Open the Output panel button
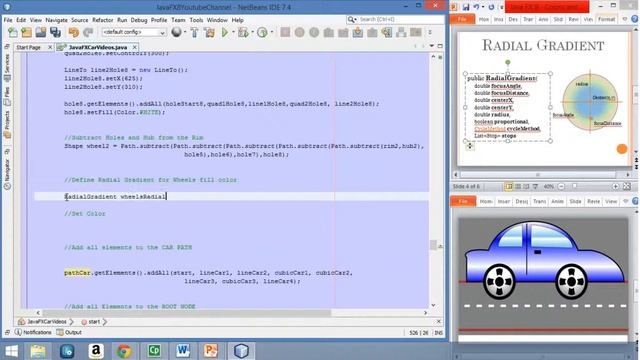This screenshot has height=360, width=640. (69, 332)
